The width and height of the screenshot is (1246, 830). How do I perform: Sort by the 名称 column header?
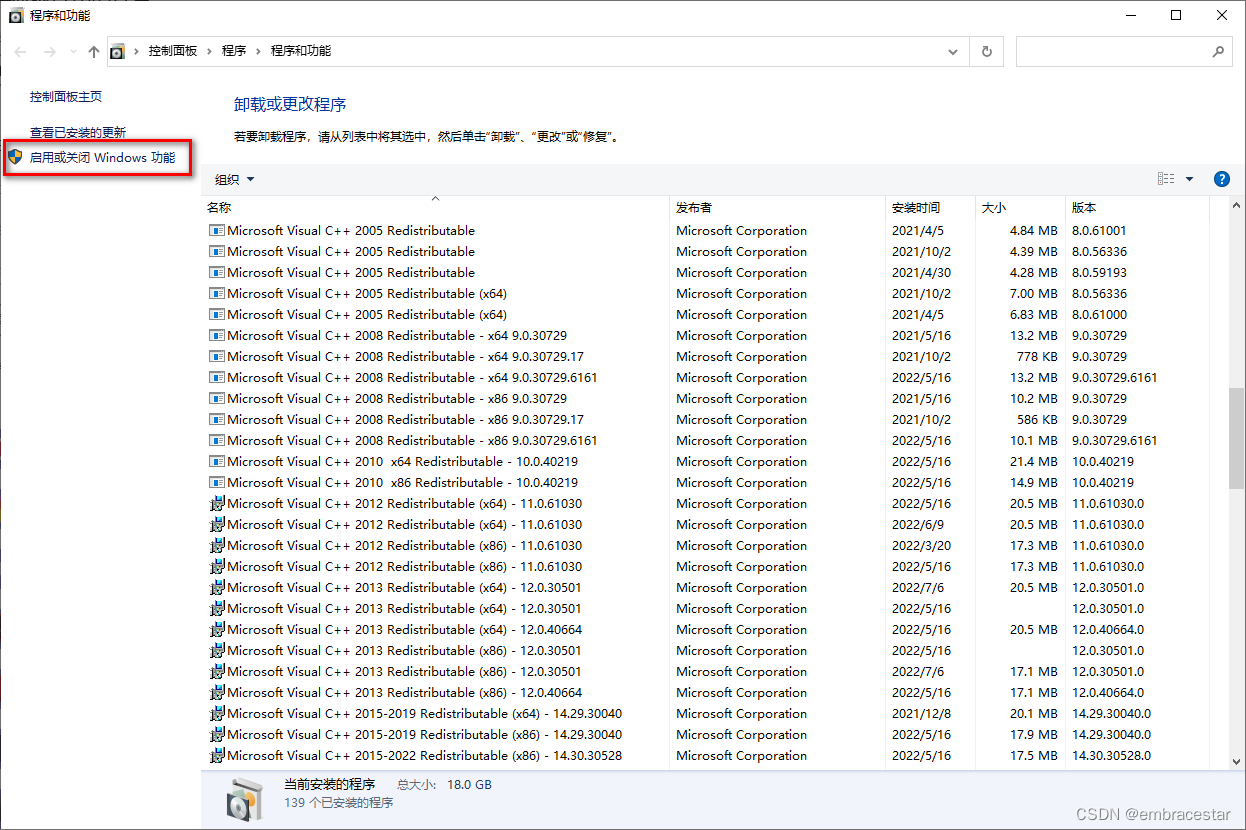click(x=435, y=207)
